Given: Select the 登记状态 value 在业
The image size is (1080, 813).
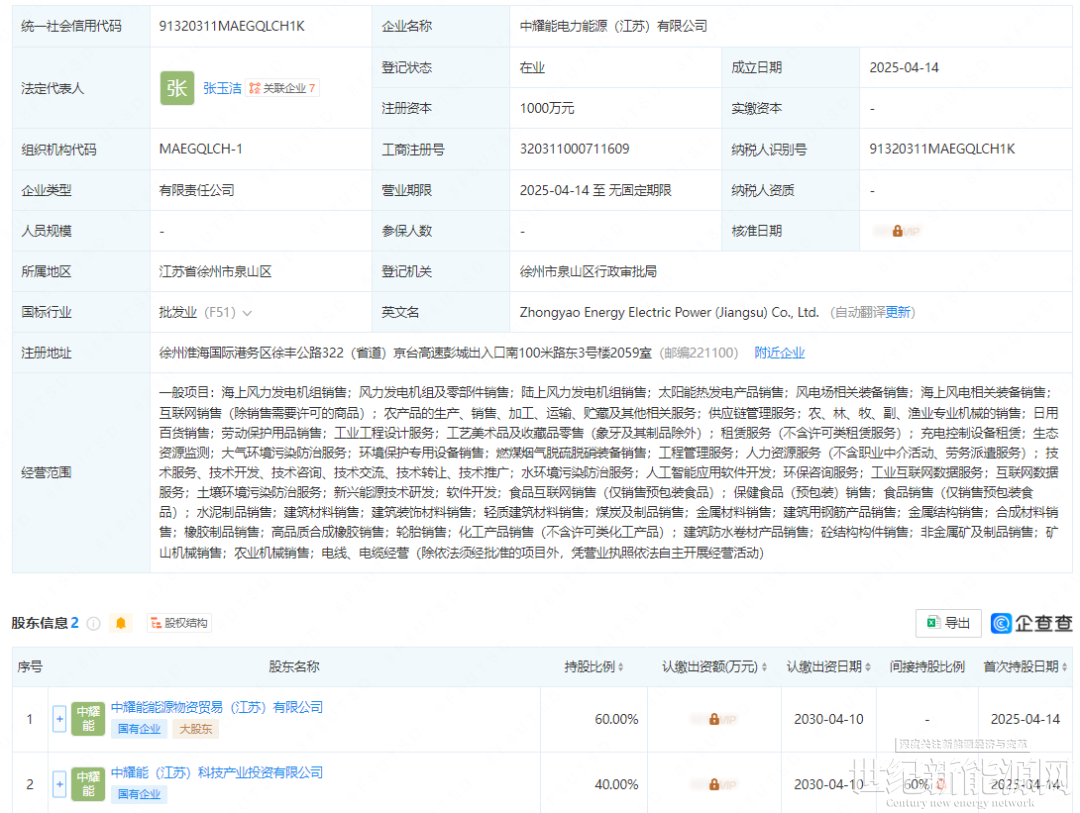Looking at the screenshot, I should pos(532,68).
